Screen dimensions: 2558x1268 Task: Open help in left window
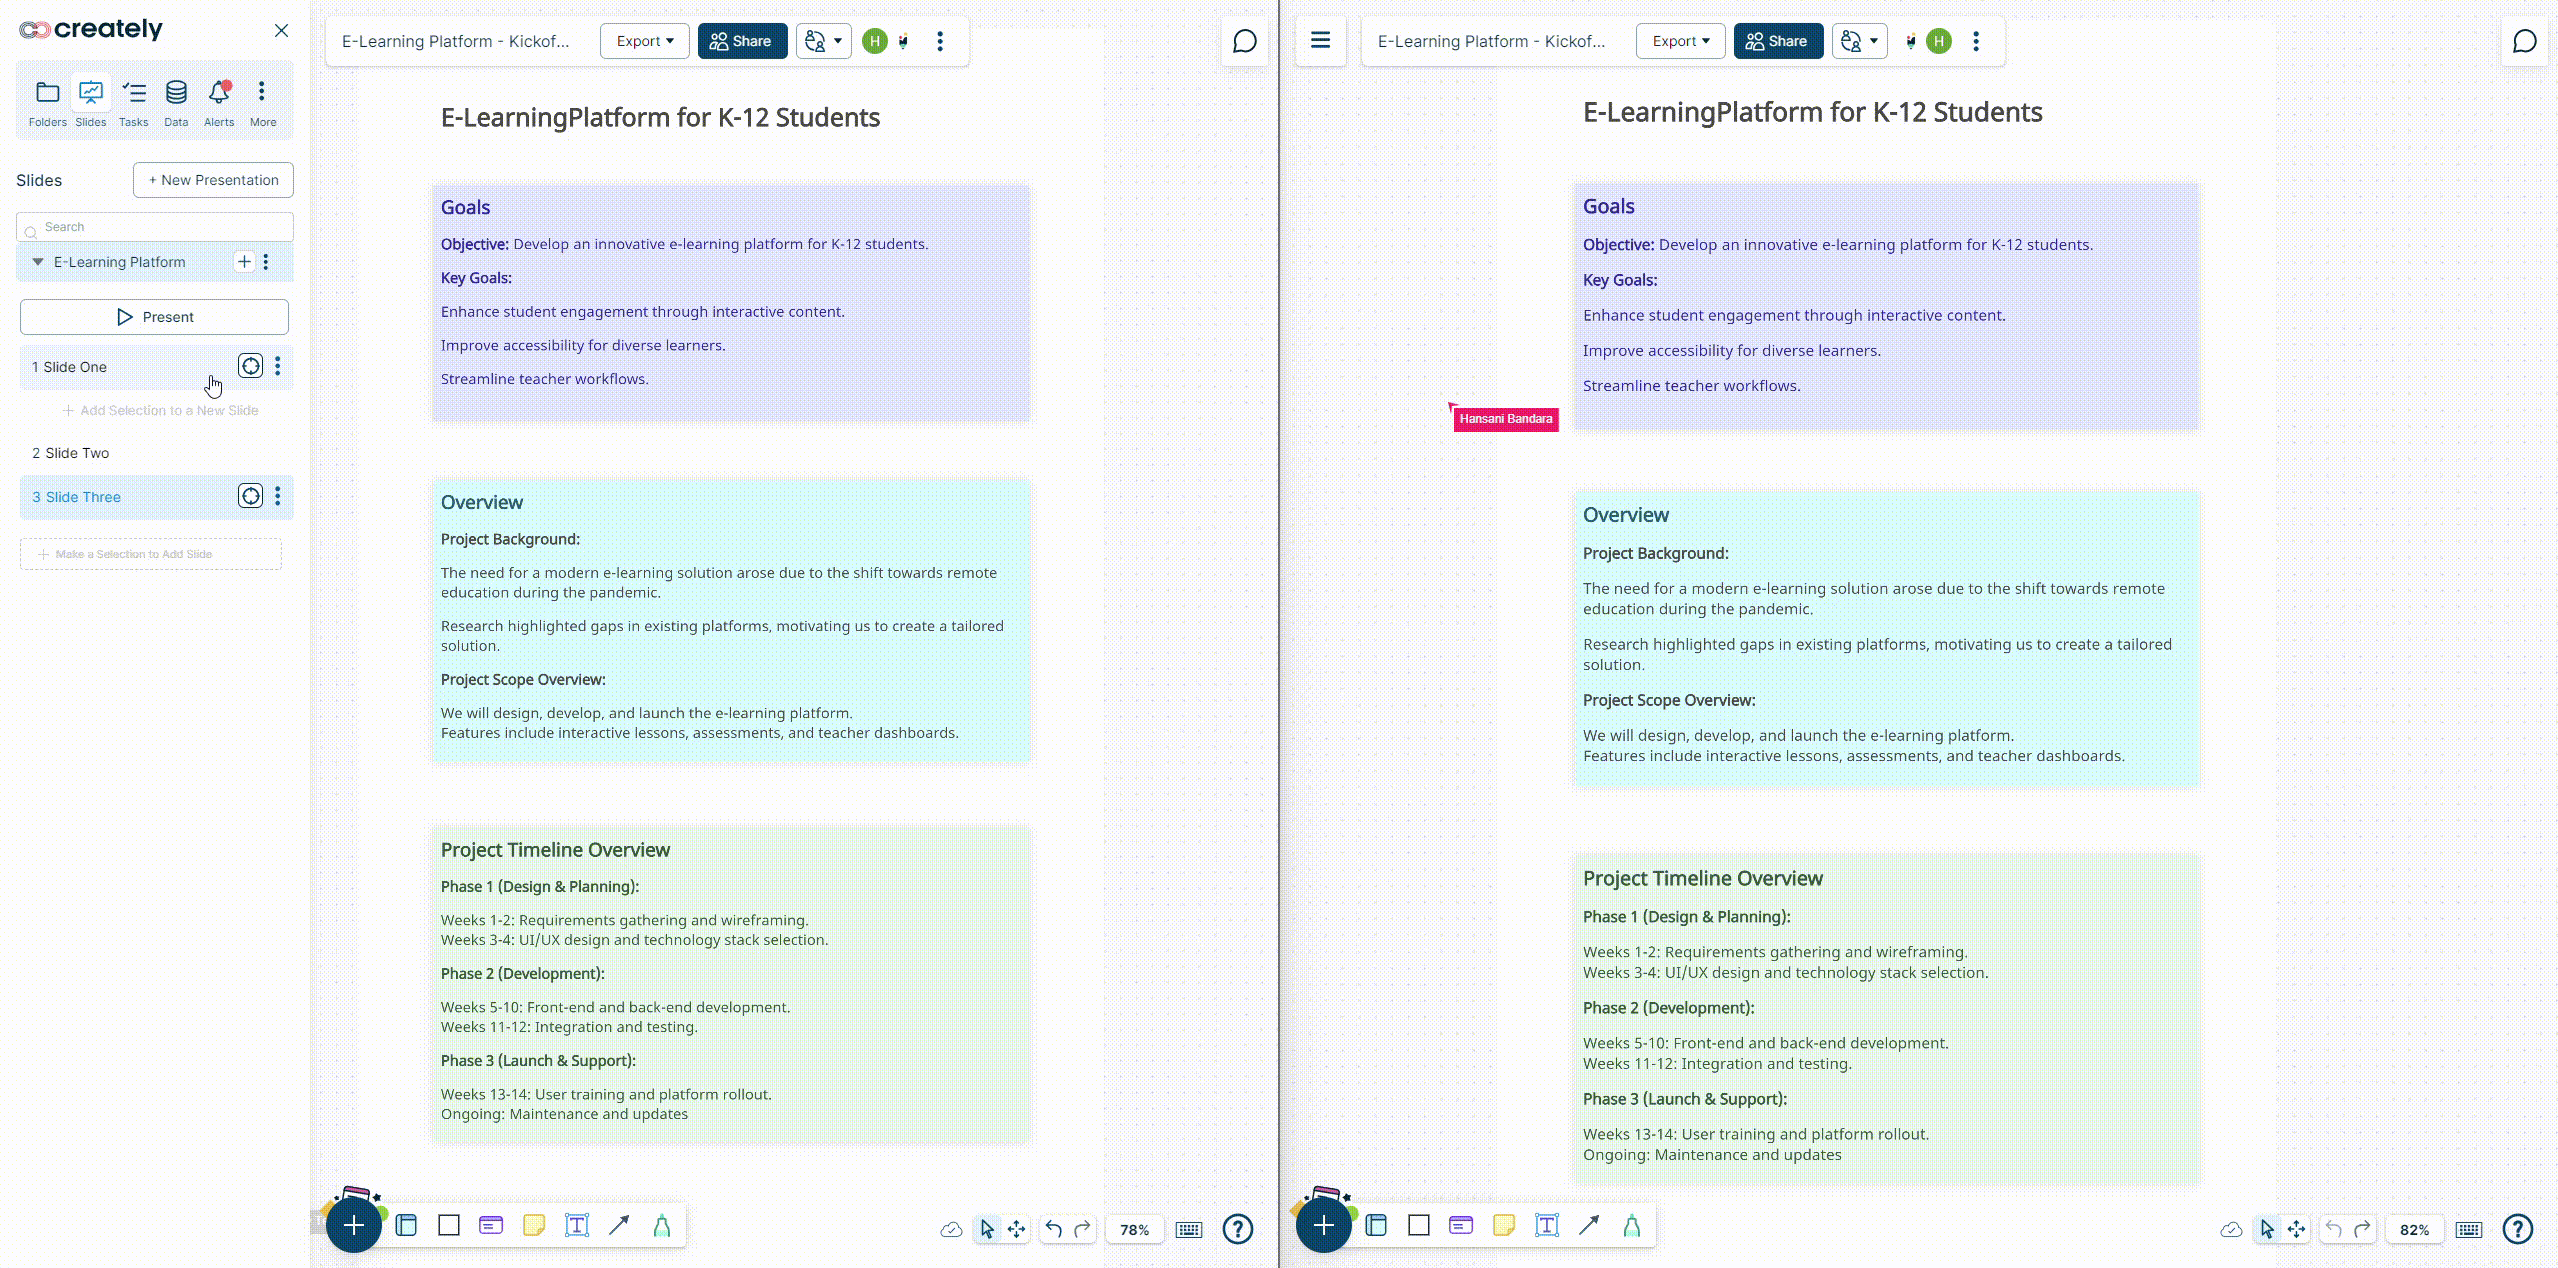pyautogui.click(x=1238, y=1229)
